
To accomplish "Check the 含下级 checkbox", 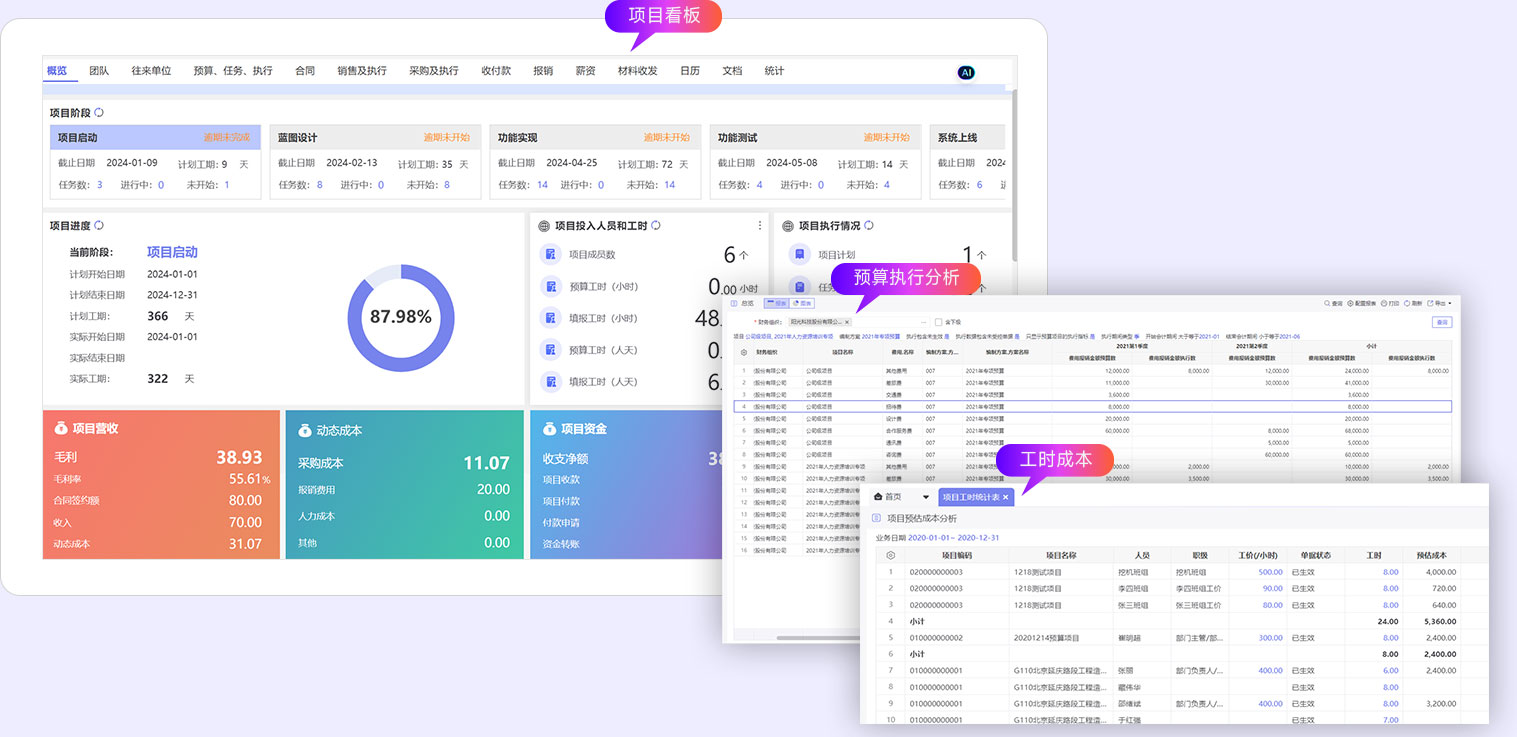I will point(938,322).
